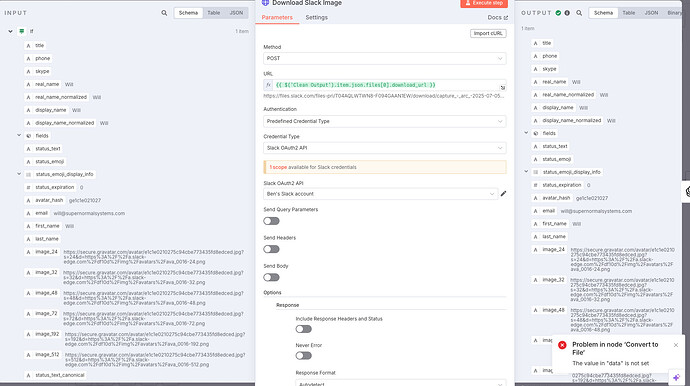This screenshot has width=690, height=386.
Task: Click the Import cURL button
Action: pos(488,33)
